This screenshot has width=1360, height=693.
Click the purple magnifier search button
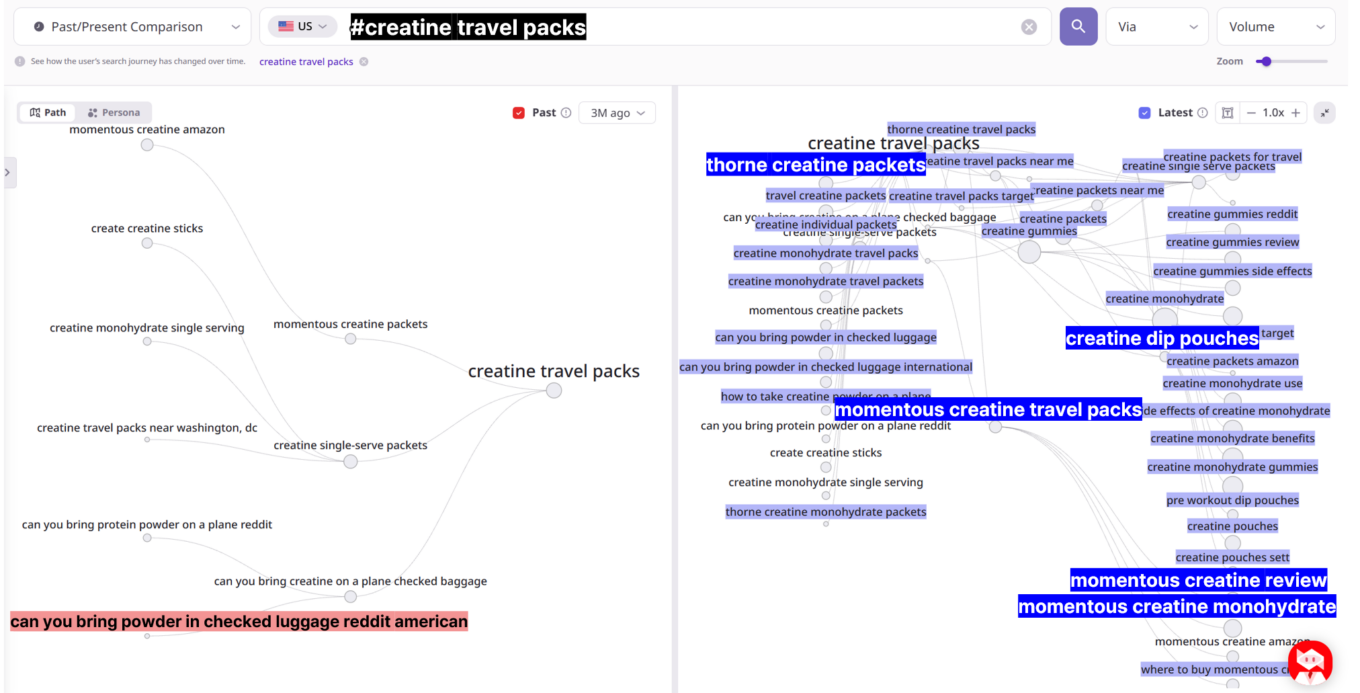(1078, 27)
